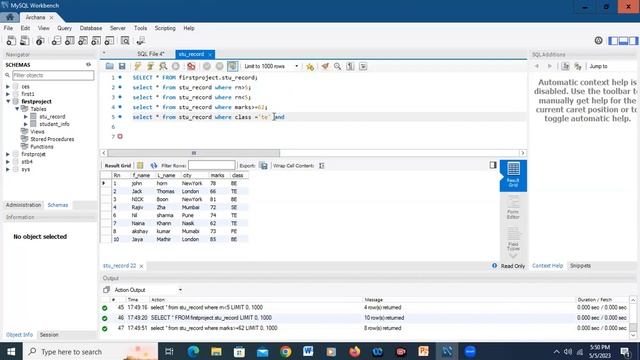Open inspector for selected object icon
The width and height of the screenshot is (640, 360).
(40, 41)
